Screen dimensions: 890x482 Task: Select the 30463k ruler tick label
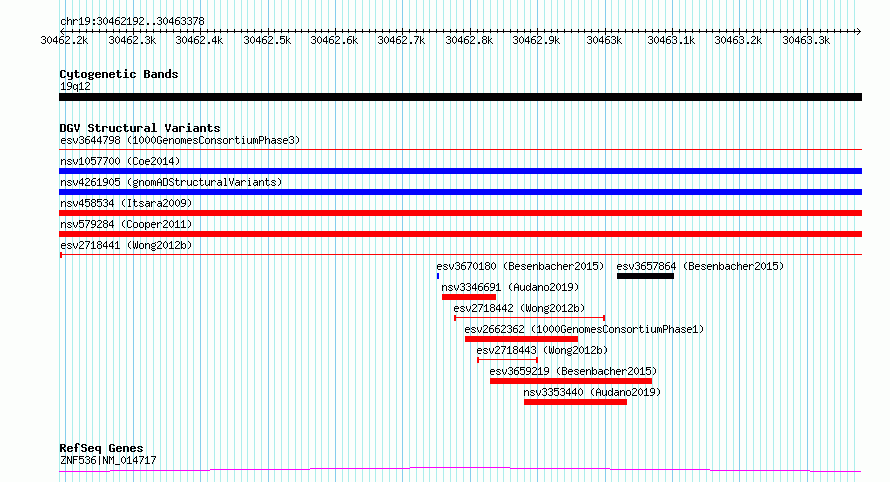point(604,40)
